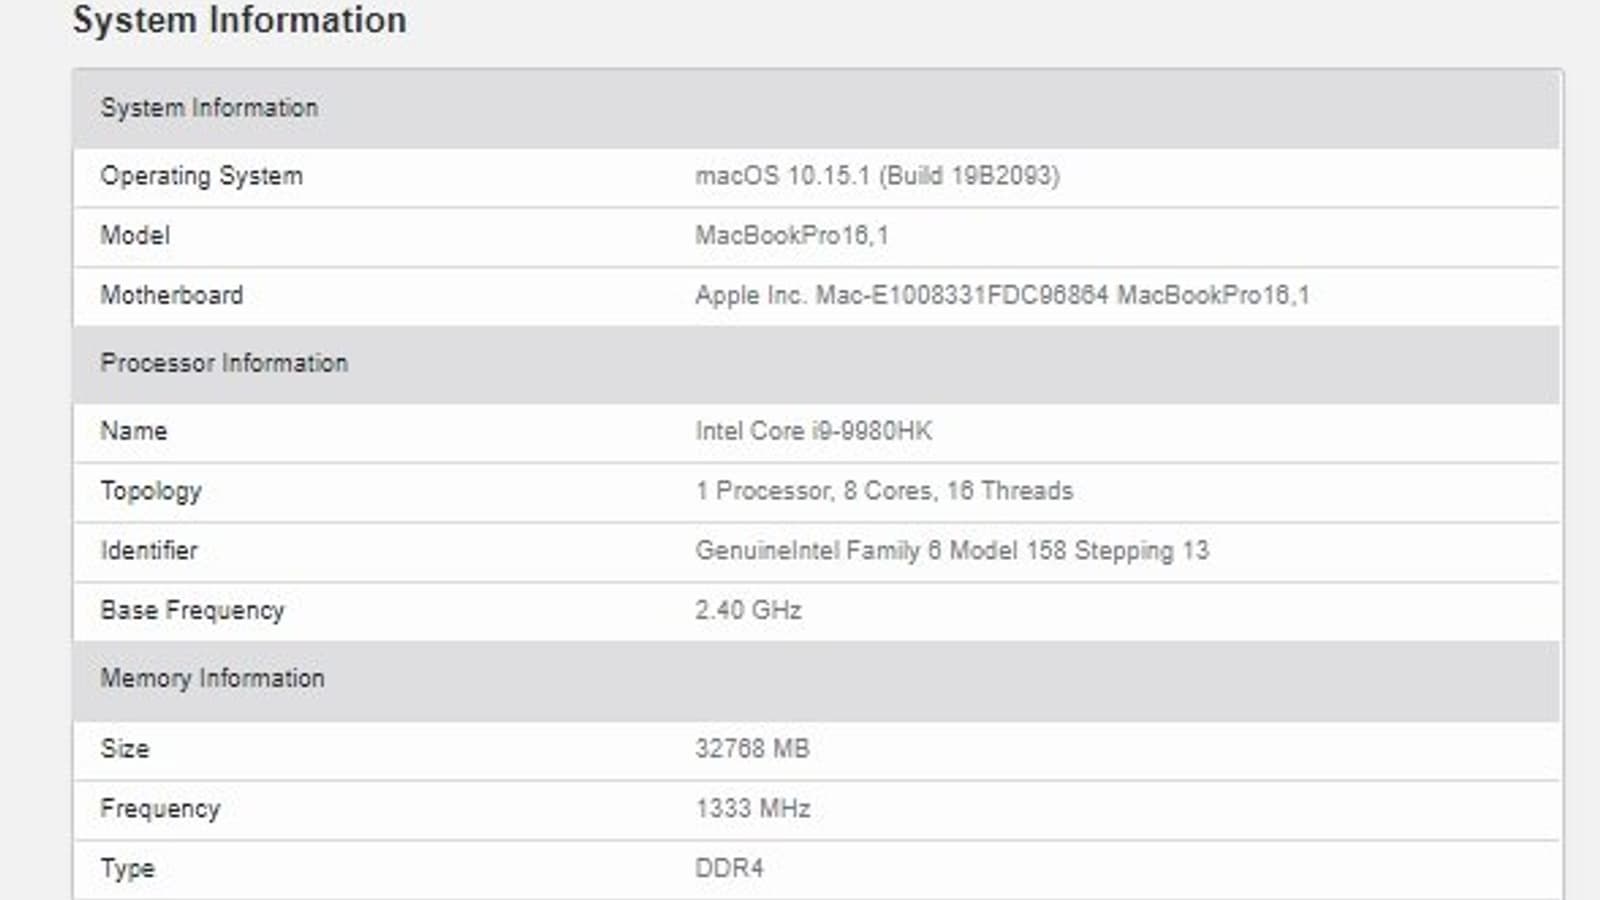Image resolution: width=1600 pixels, height=900 pixels.
Task: Click the 2.40 GHz frequency value
Action: 748,610
